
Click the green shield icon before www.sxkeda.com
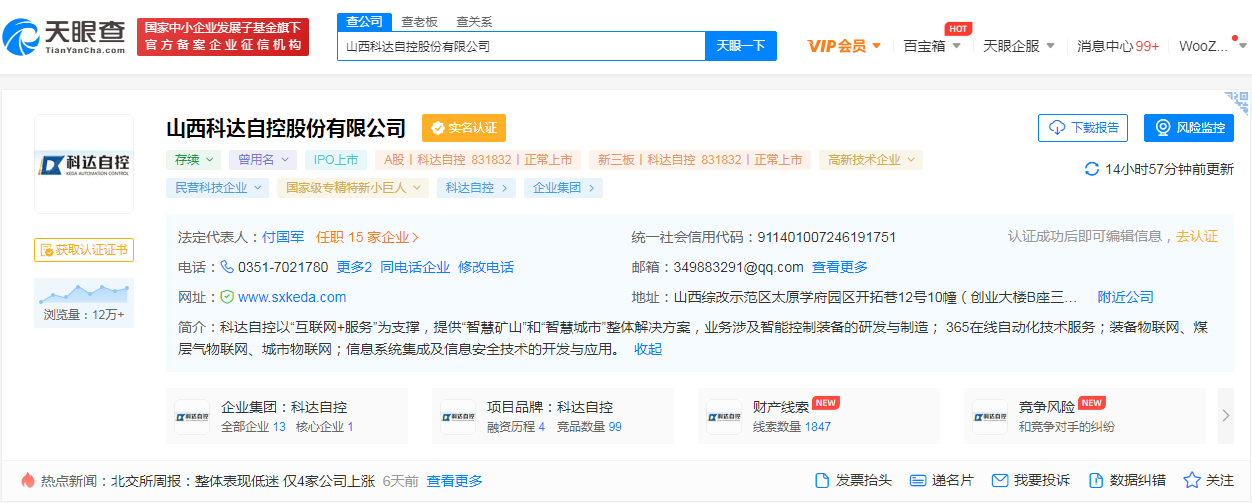(227, 297)
